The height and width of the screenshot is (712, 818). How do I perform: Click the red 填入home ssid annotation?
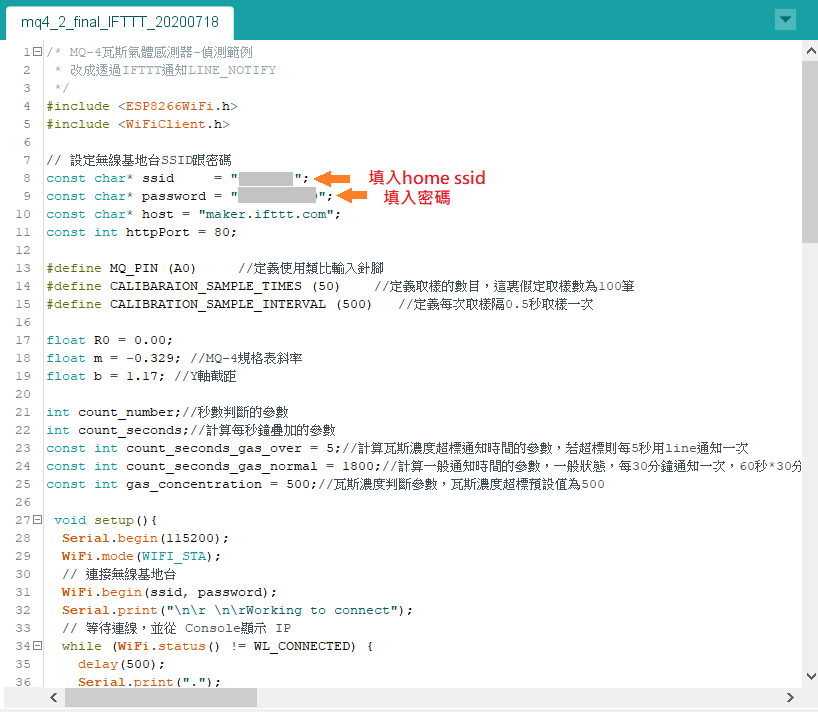click(426, 178)
